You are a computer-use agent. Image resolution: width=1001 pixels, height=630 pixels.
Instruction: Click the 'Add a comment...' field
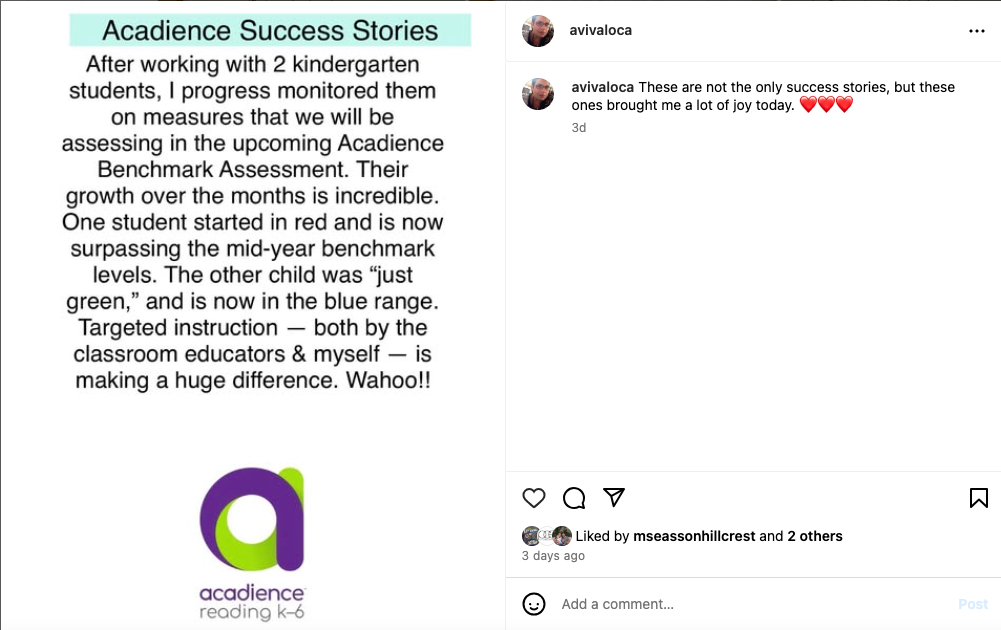[x=753, y=604]
